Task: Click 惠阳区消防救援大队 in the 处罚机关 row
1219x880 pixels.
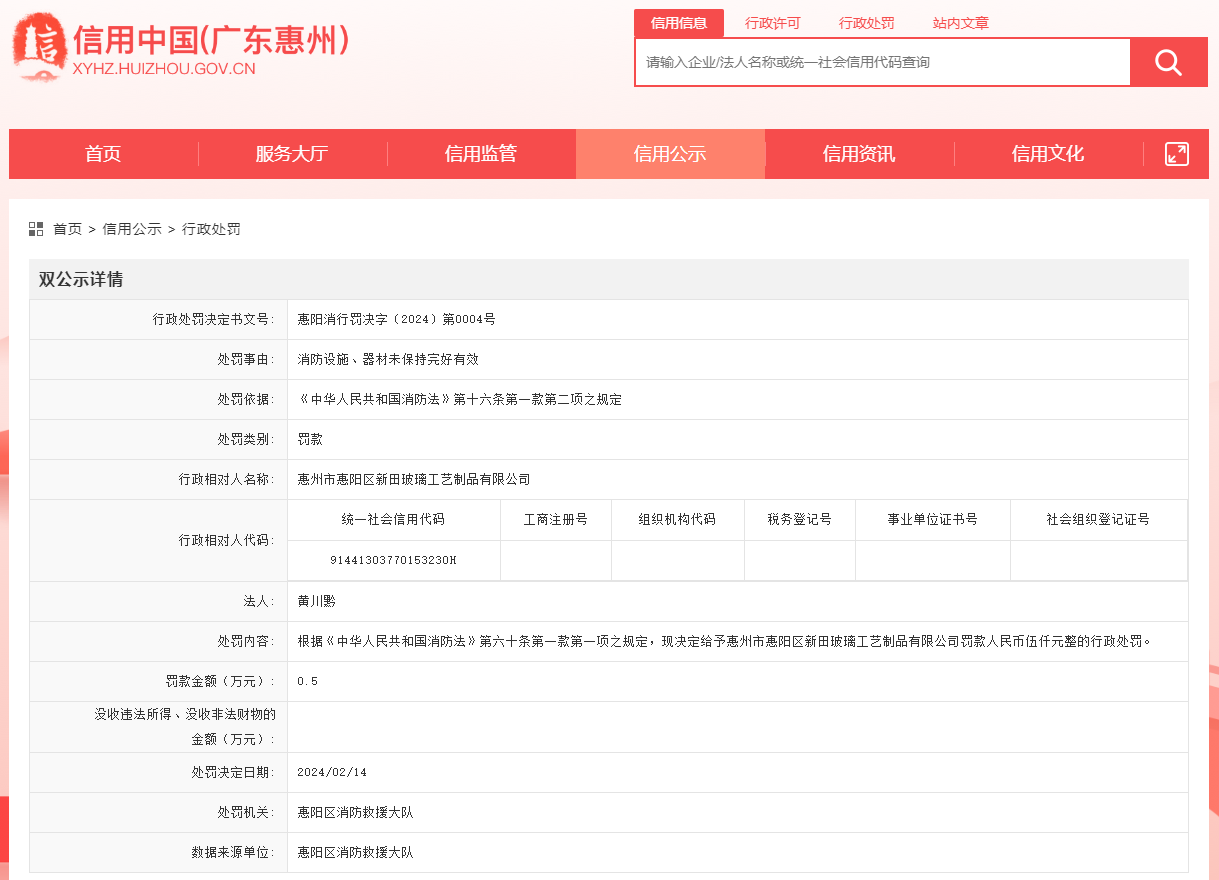Action: coord(355,812)
